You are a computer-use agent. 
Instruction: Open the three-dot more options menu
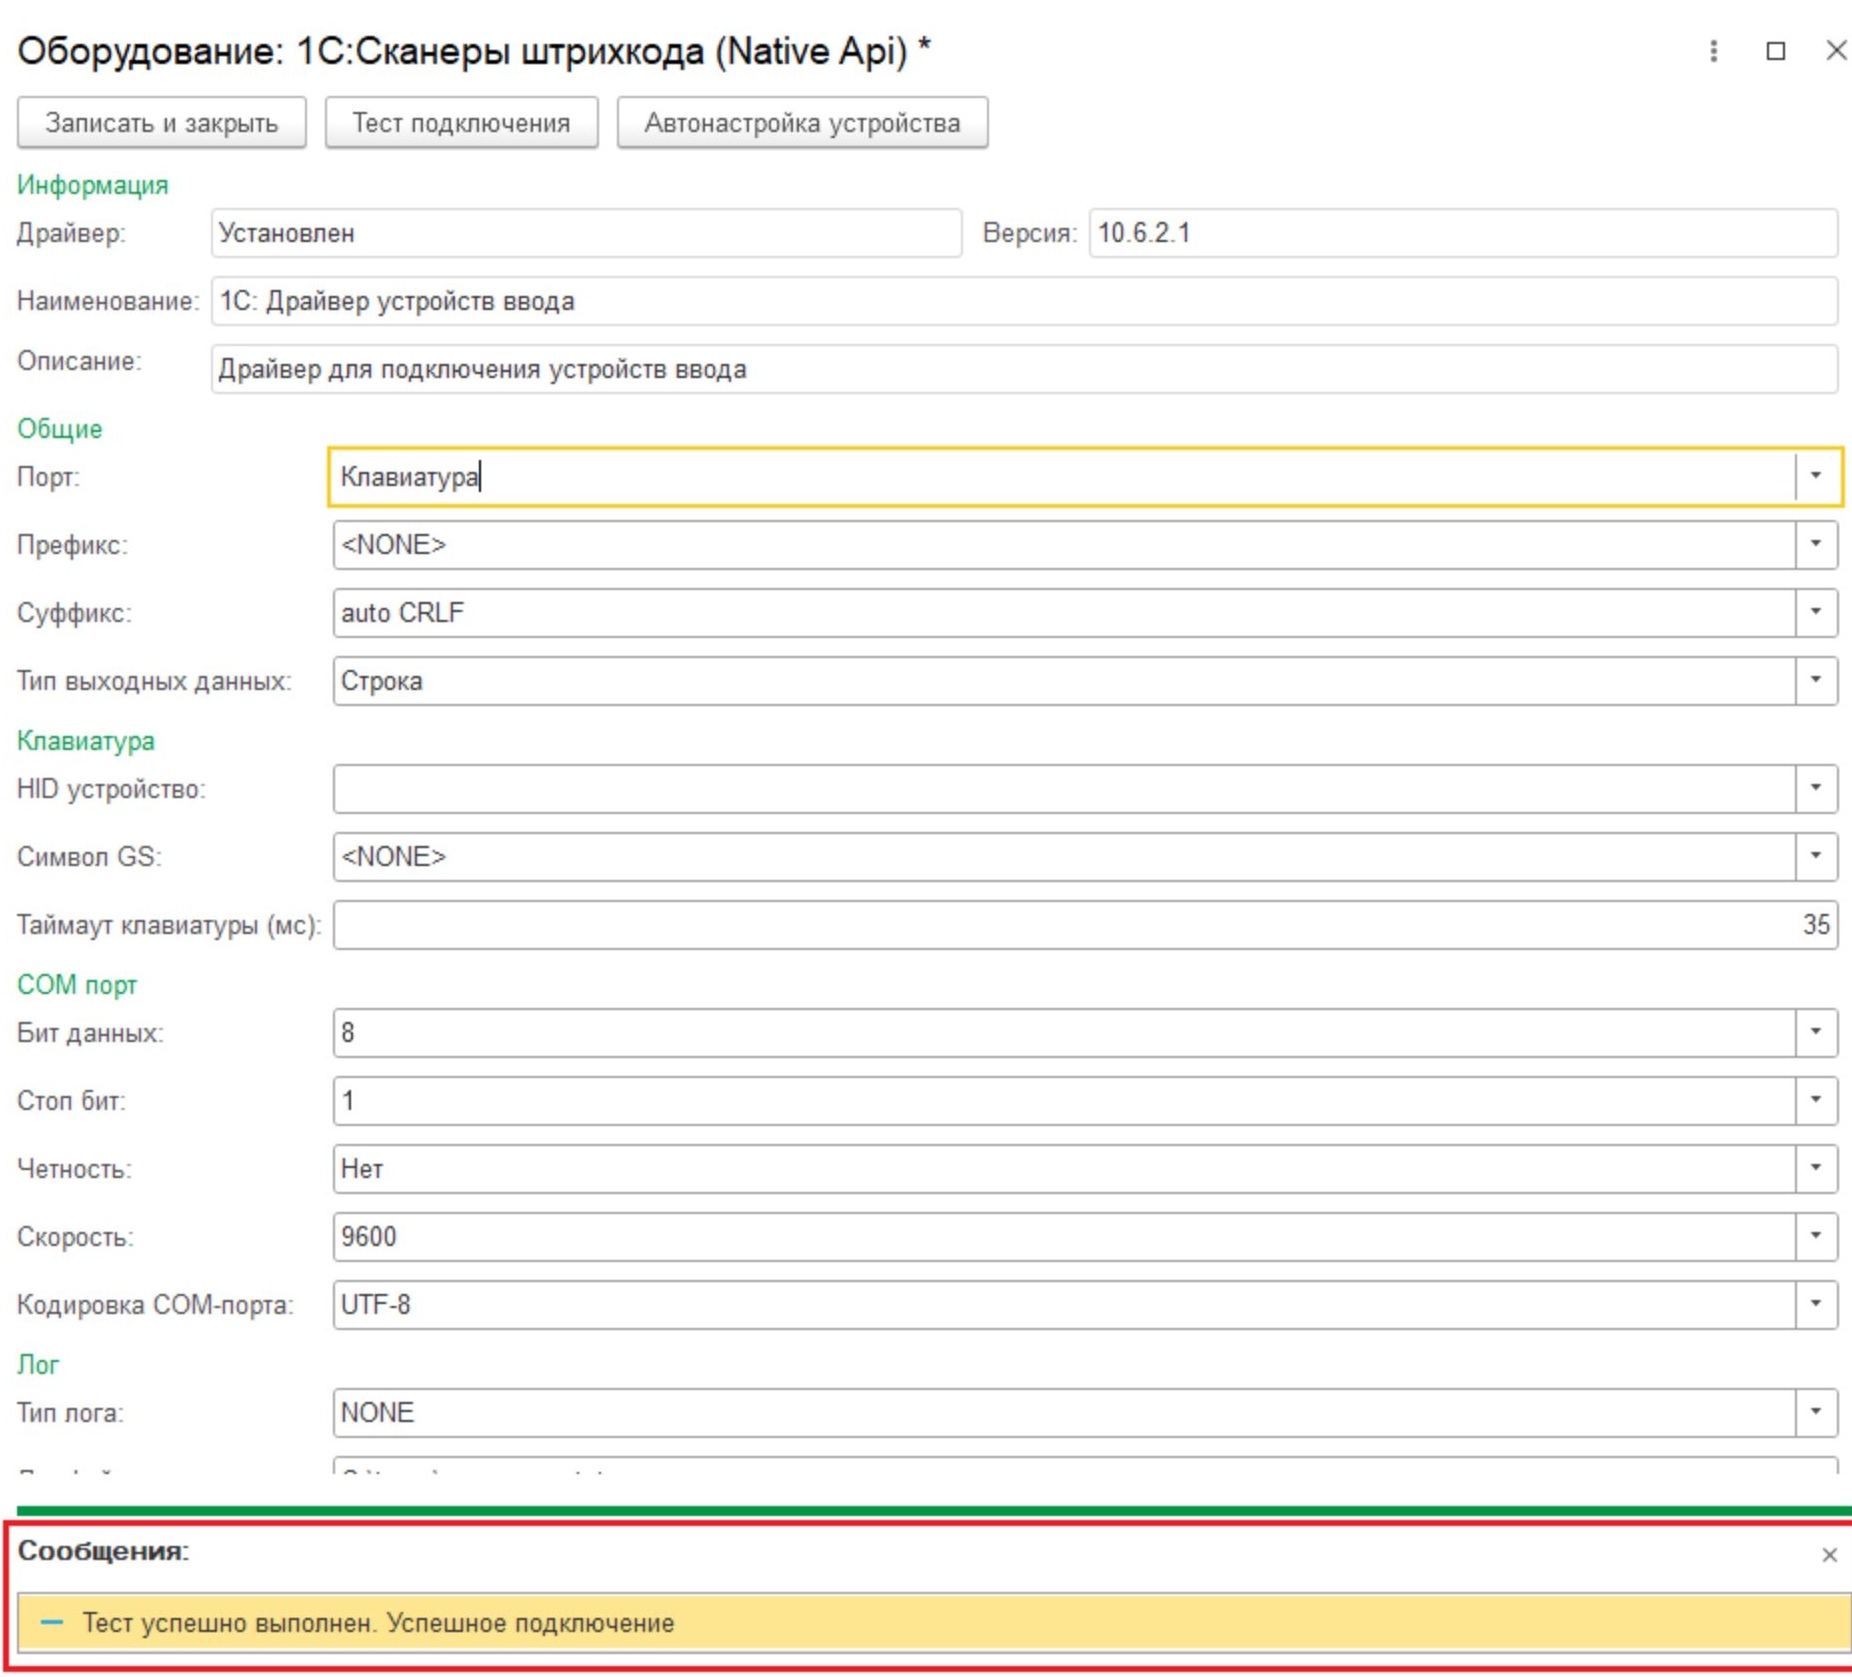pos(1713,51)
